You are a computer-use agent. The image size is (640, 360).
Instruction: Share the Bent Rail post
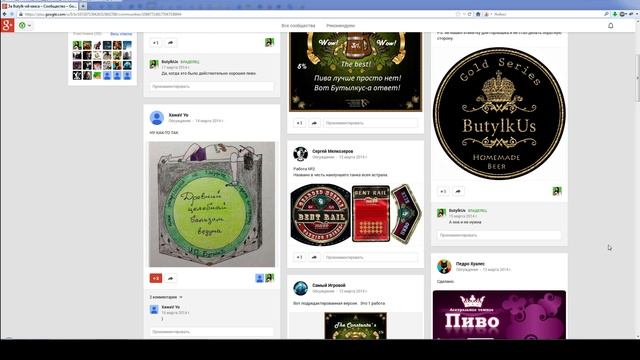coord(314,258)
